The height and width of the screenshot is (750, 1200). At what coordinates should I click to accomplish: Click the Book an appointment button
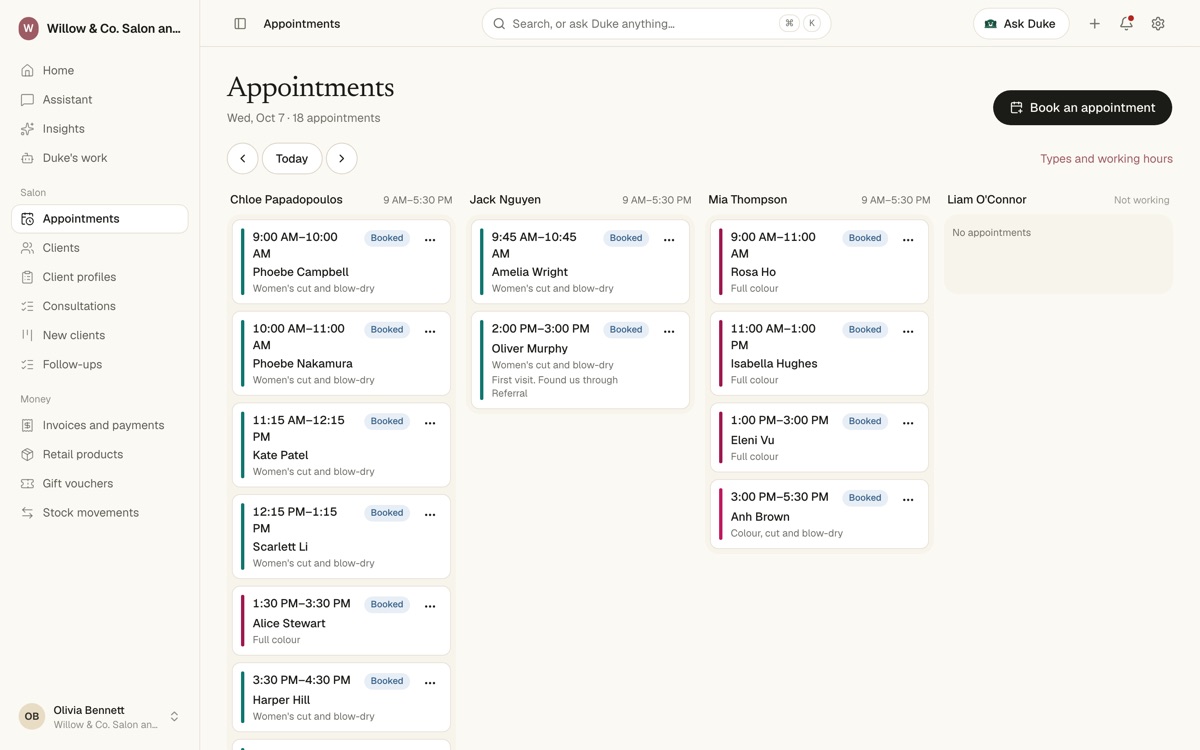tap(1082, 108)
